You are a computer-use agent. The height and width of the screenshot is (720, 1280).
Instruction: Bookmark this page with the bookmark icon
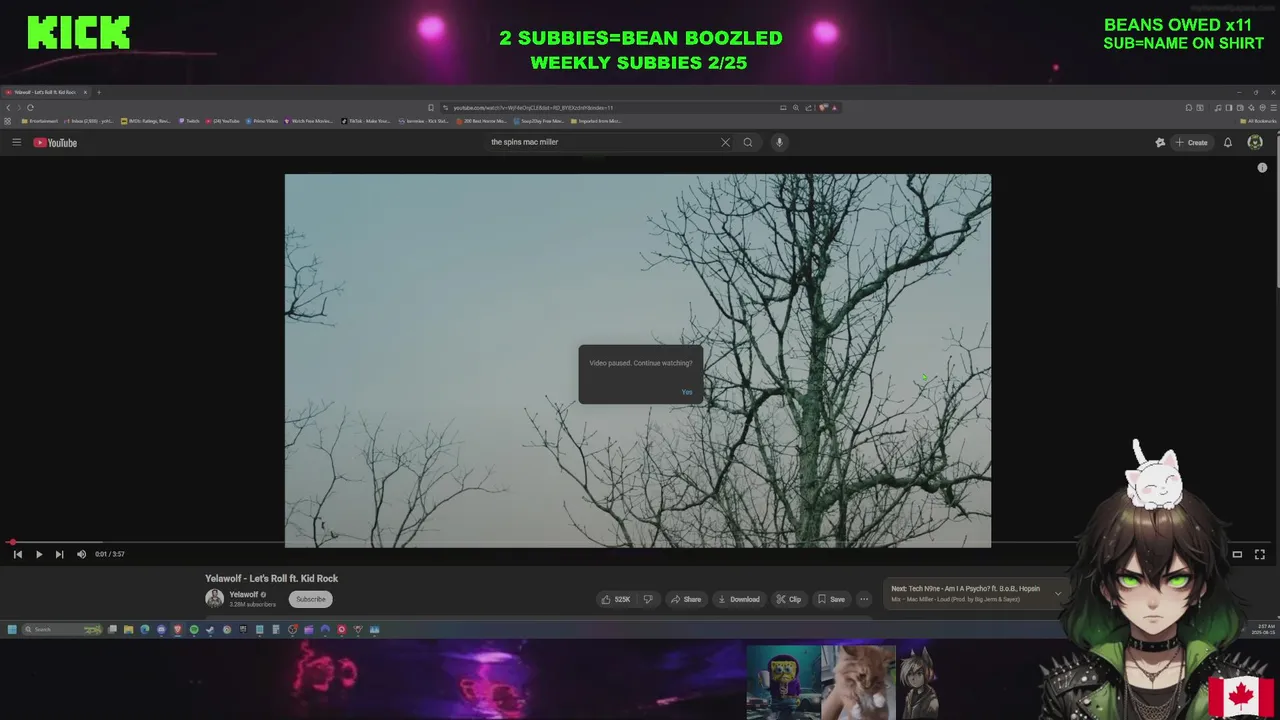pyautogui.click(x=431, y=108)
